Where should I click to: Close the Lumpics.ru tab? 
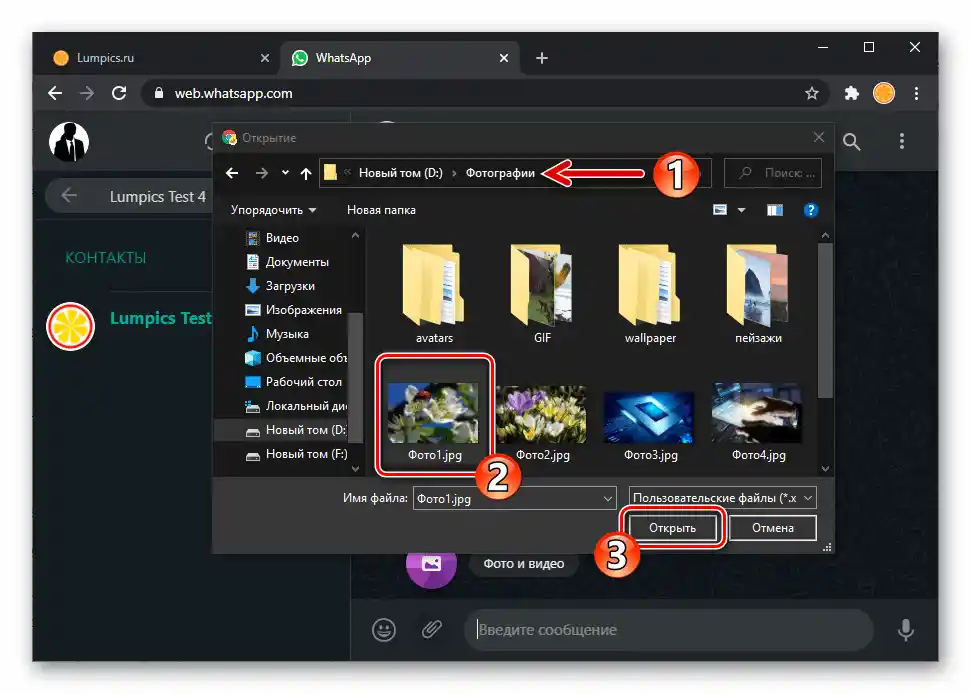pos(265,58)
